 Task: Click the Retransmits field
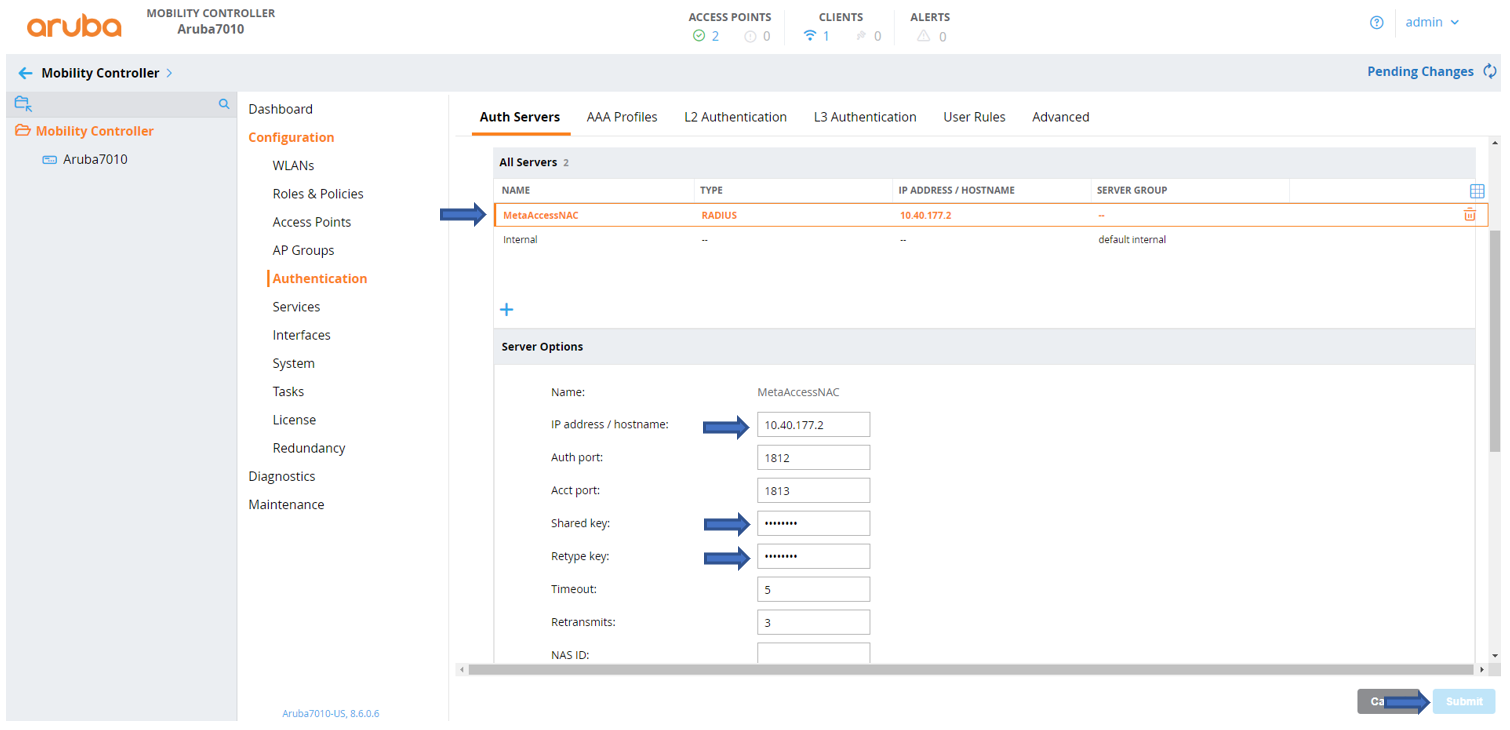click(x=813, y=622)
